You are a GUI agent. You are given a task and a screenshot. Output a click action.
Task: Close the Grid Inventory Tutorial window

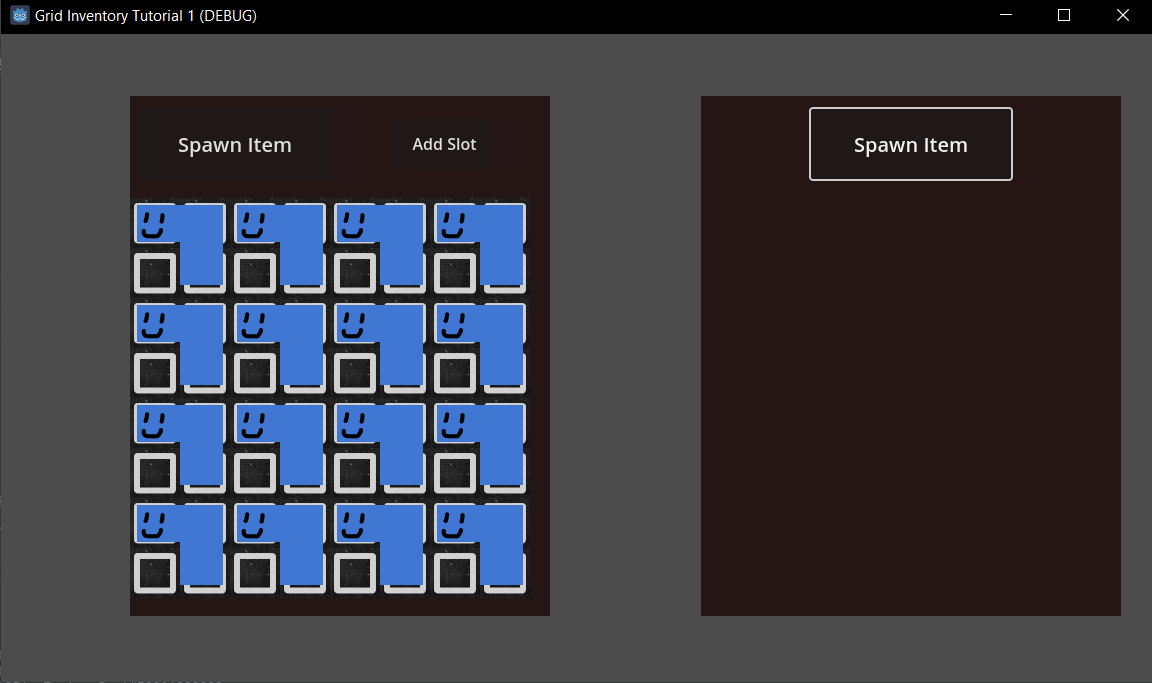click(x=1123, y=15)
